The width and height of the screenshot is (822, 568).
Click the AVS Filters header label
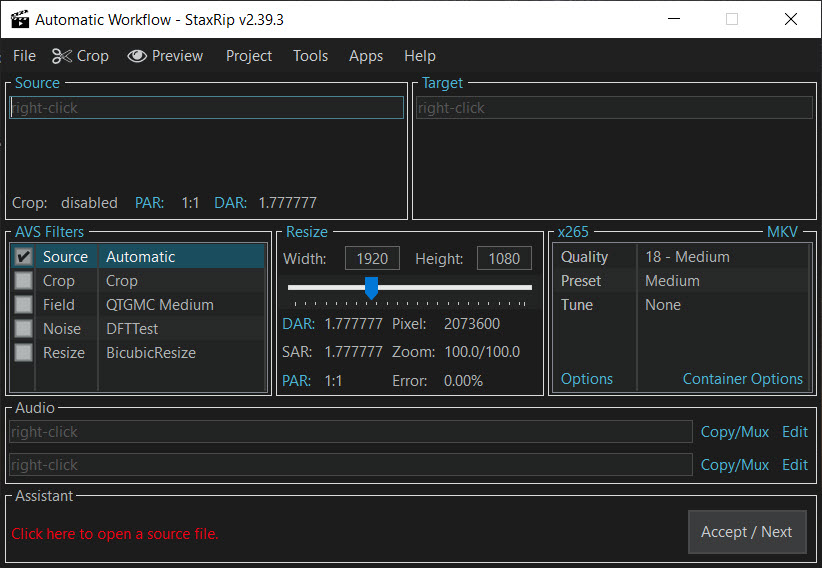coord(49,232)
